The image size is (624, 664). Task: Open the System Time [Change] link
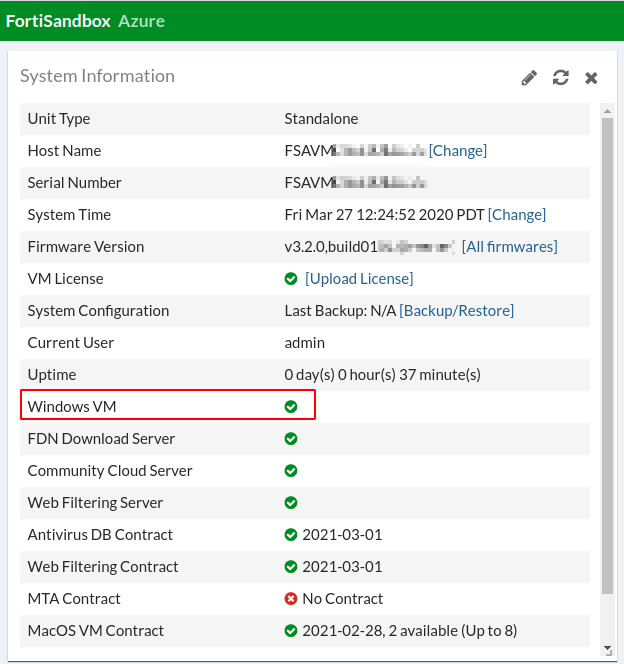[x=516, y=215]
